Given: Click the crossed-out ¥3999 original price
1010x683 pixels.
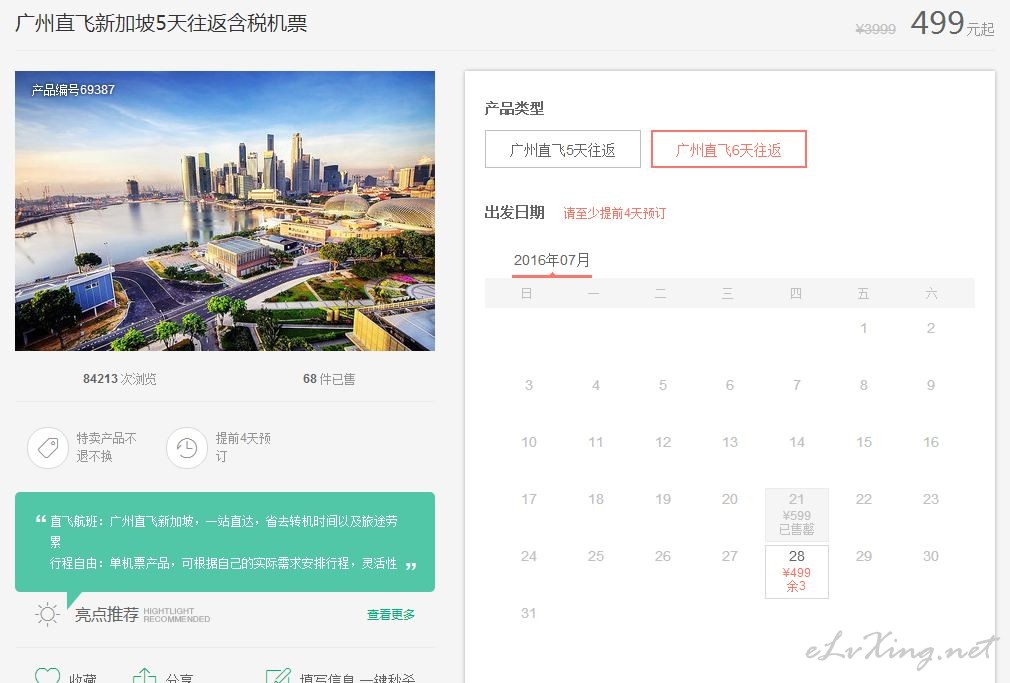Looking at the screenshot, I should click(x=875, y=29).
